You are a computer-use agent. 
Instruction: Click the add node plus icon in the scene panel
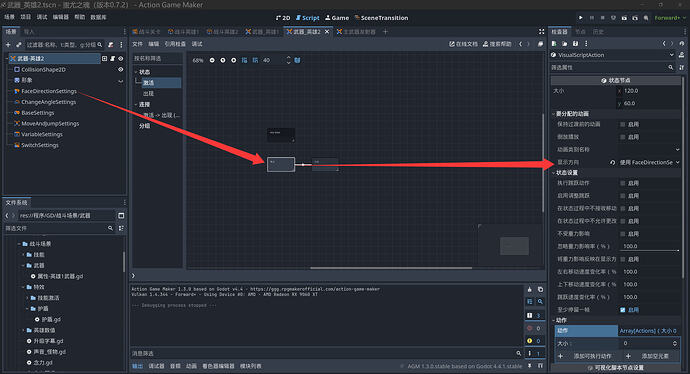8,44
